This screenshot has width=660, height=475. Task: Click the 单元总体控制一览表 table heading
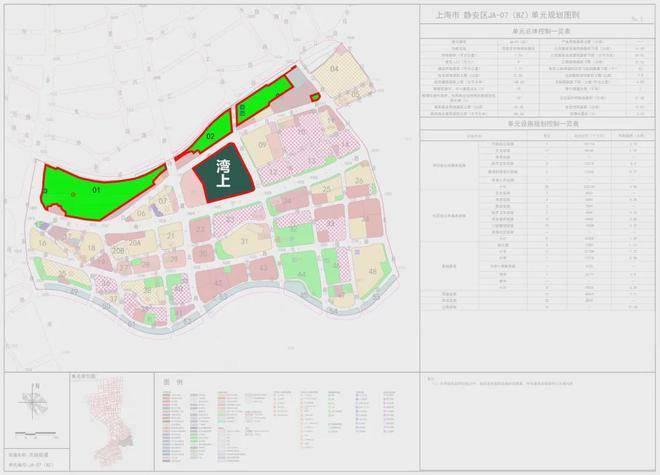[541, 31]
